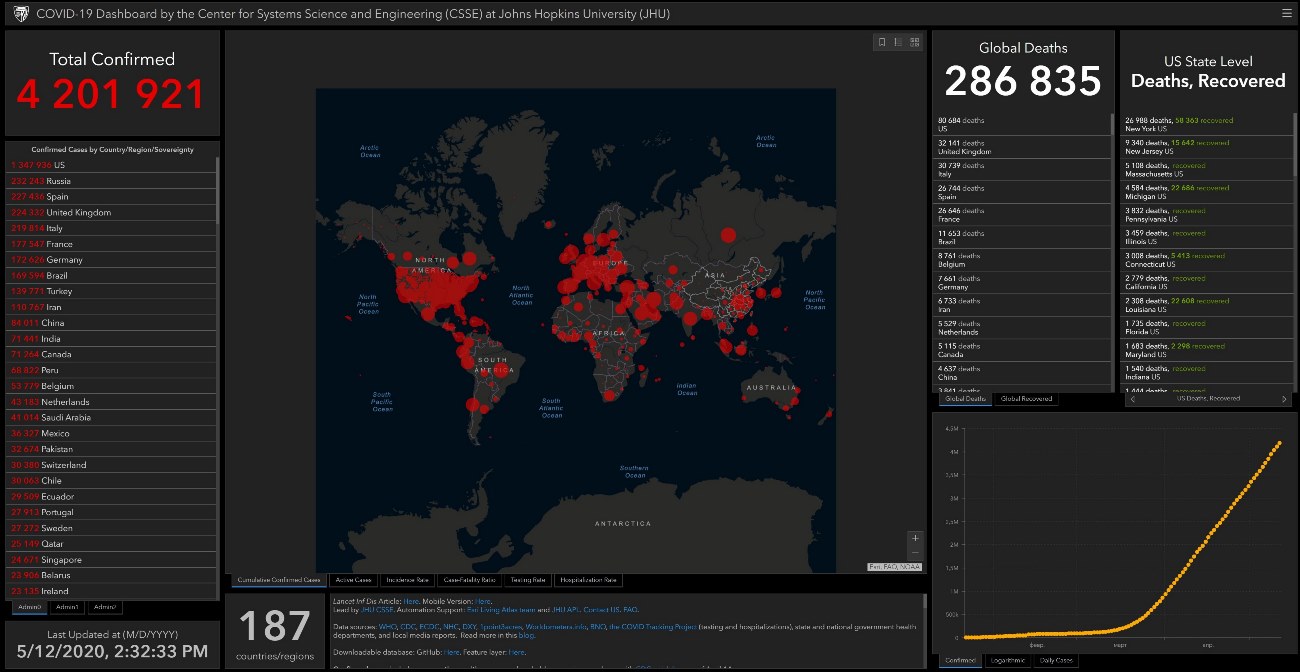Go to next US state panel arrow

click(x=1285, y=399)
